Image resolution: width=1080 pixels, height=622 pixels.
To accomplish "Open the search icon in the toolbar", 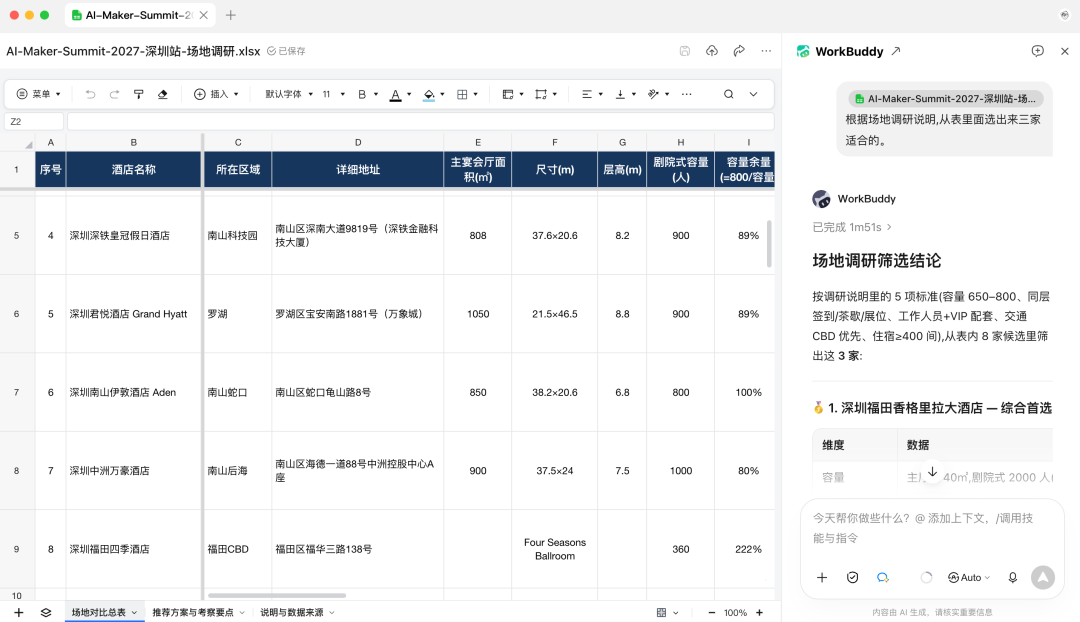I will 728,94.
